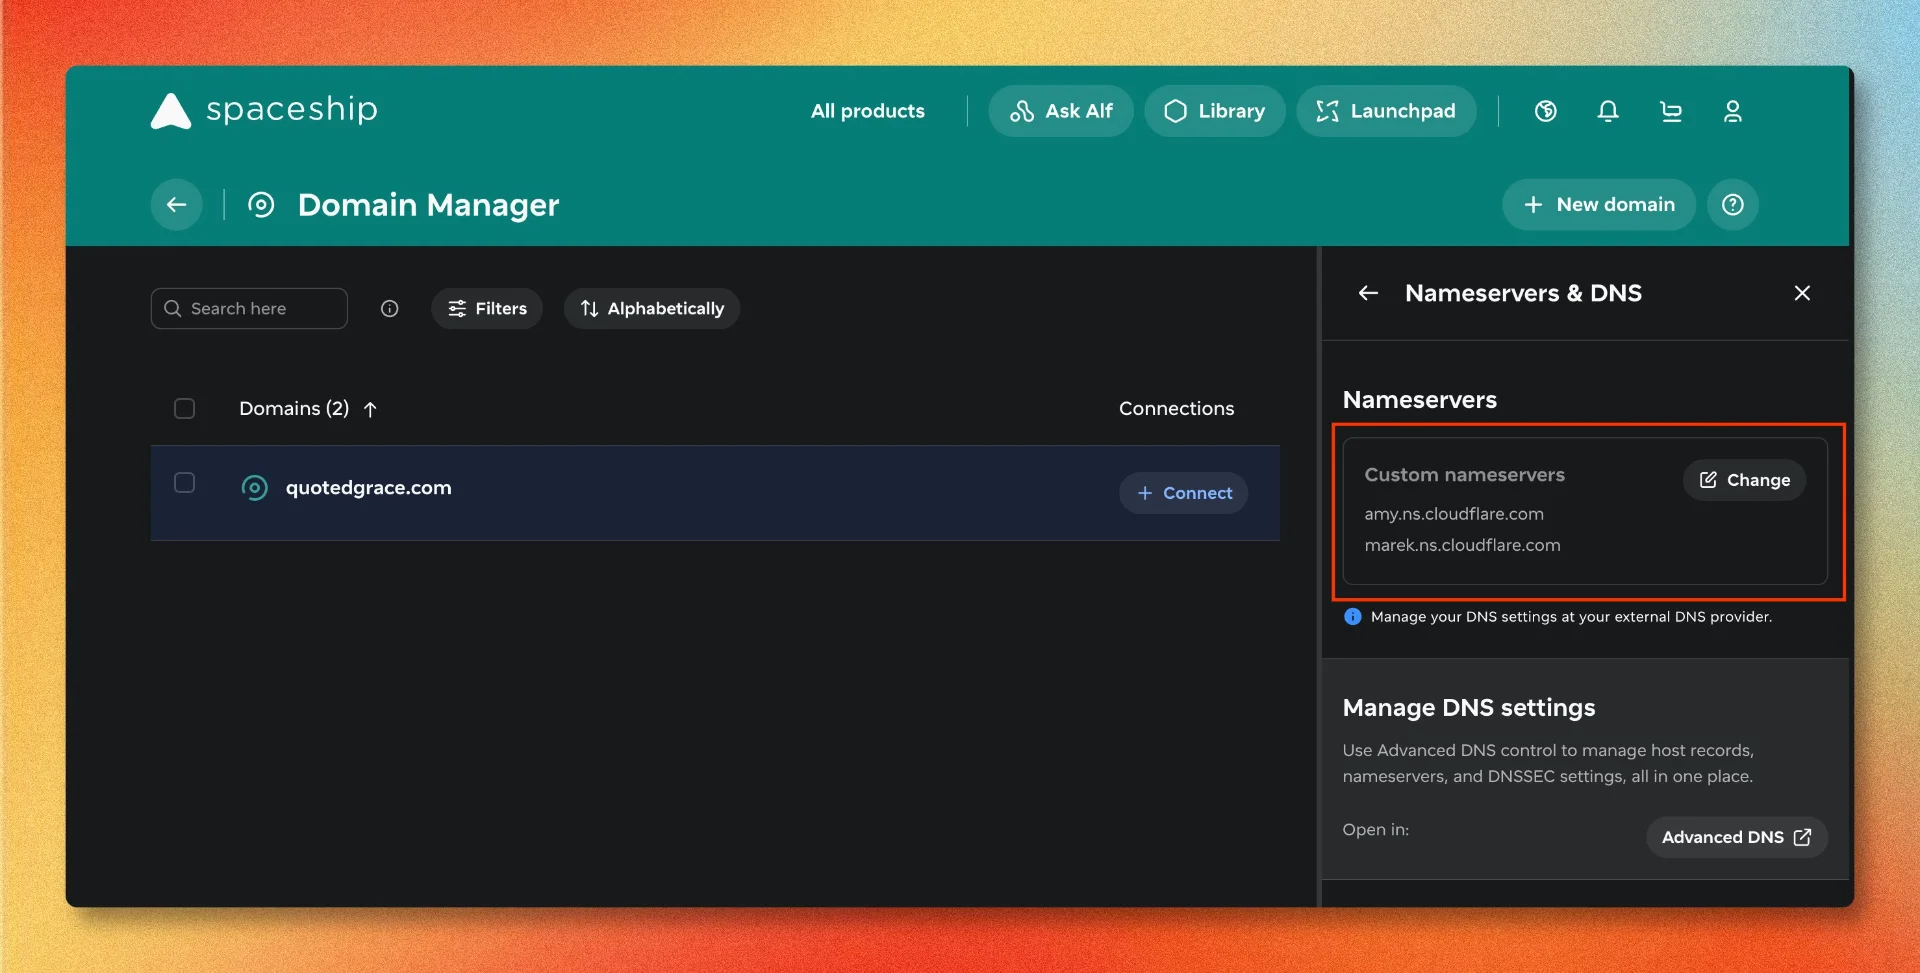
Task: Click the search info icon
Action: click(390, 308)
